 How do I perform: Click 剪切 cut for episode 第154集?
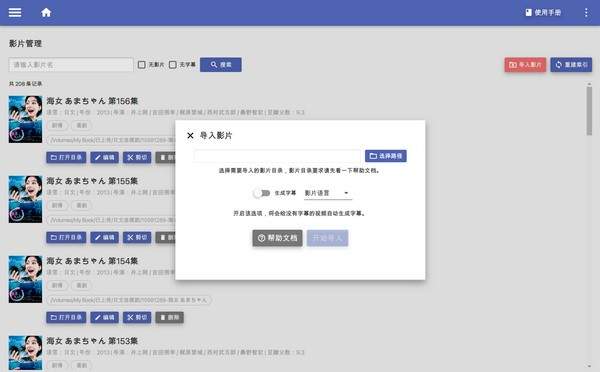click(137, 317)
